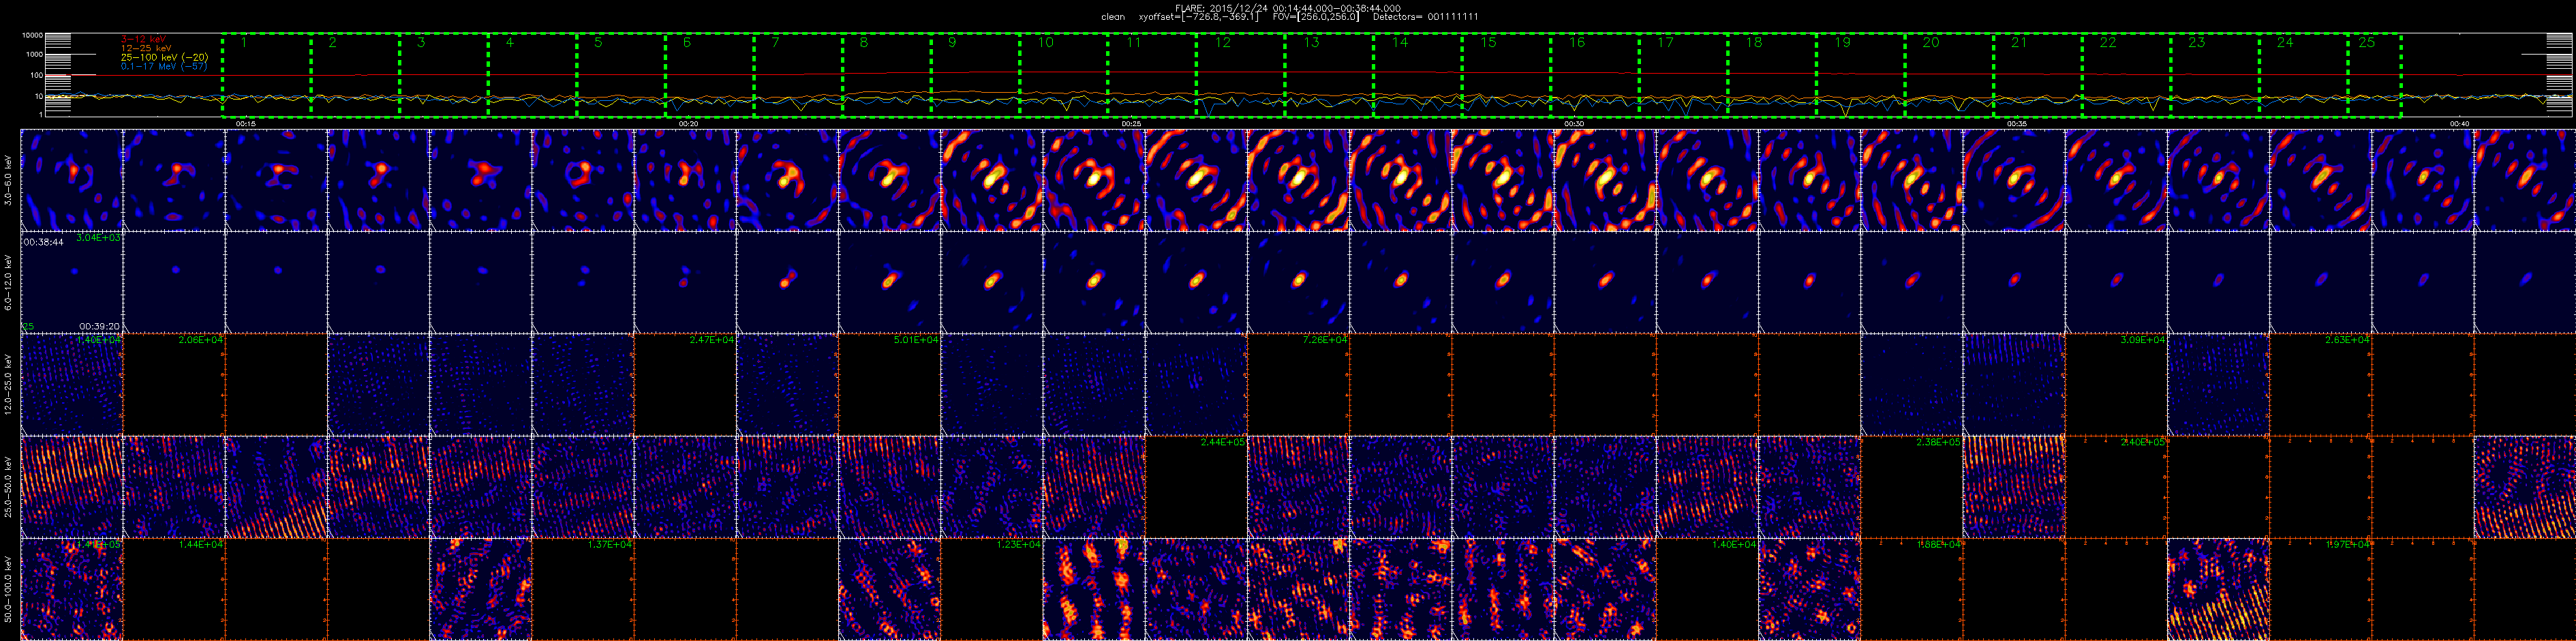Image resolution: width=2576 pixels, height=641 pixels.
Task: Click the 00:35 time axis label
Action: click(x=2016, y=123)
